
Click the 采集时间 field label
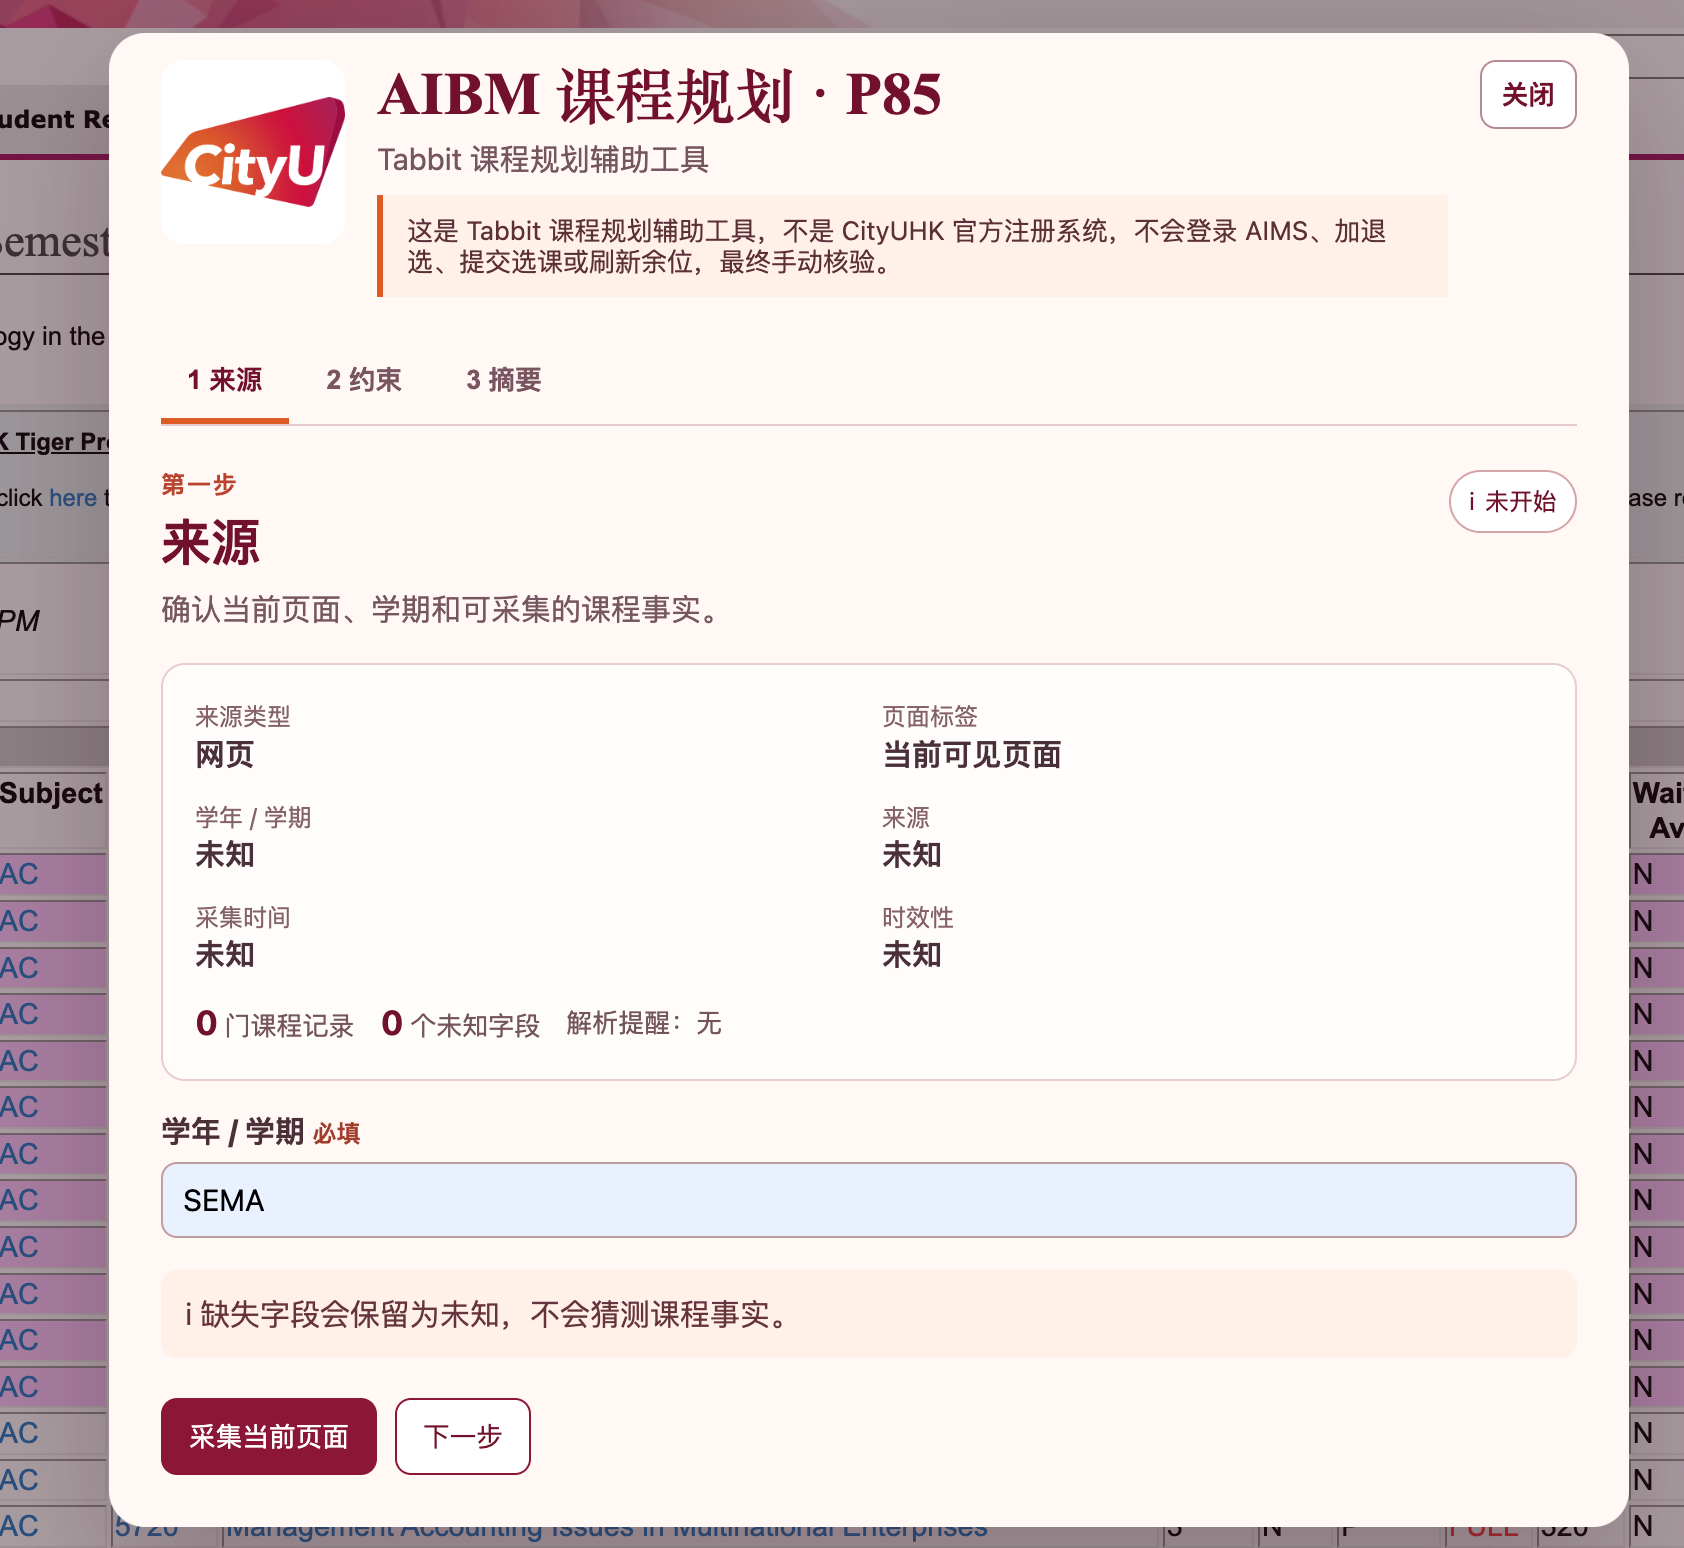243,918
